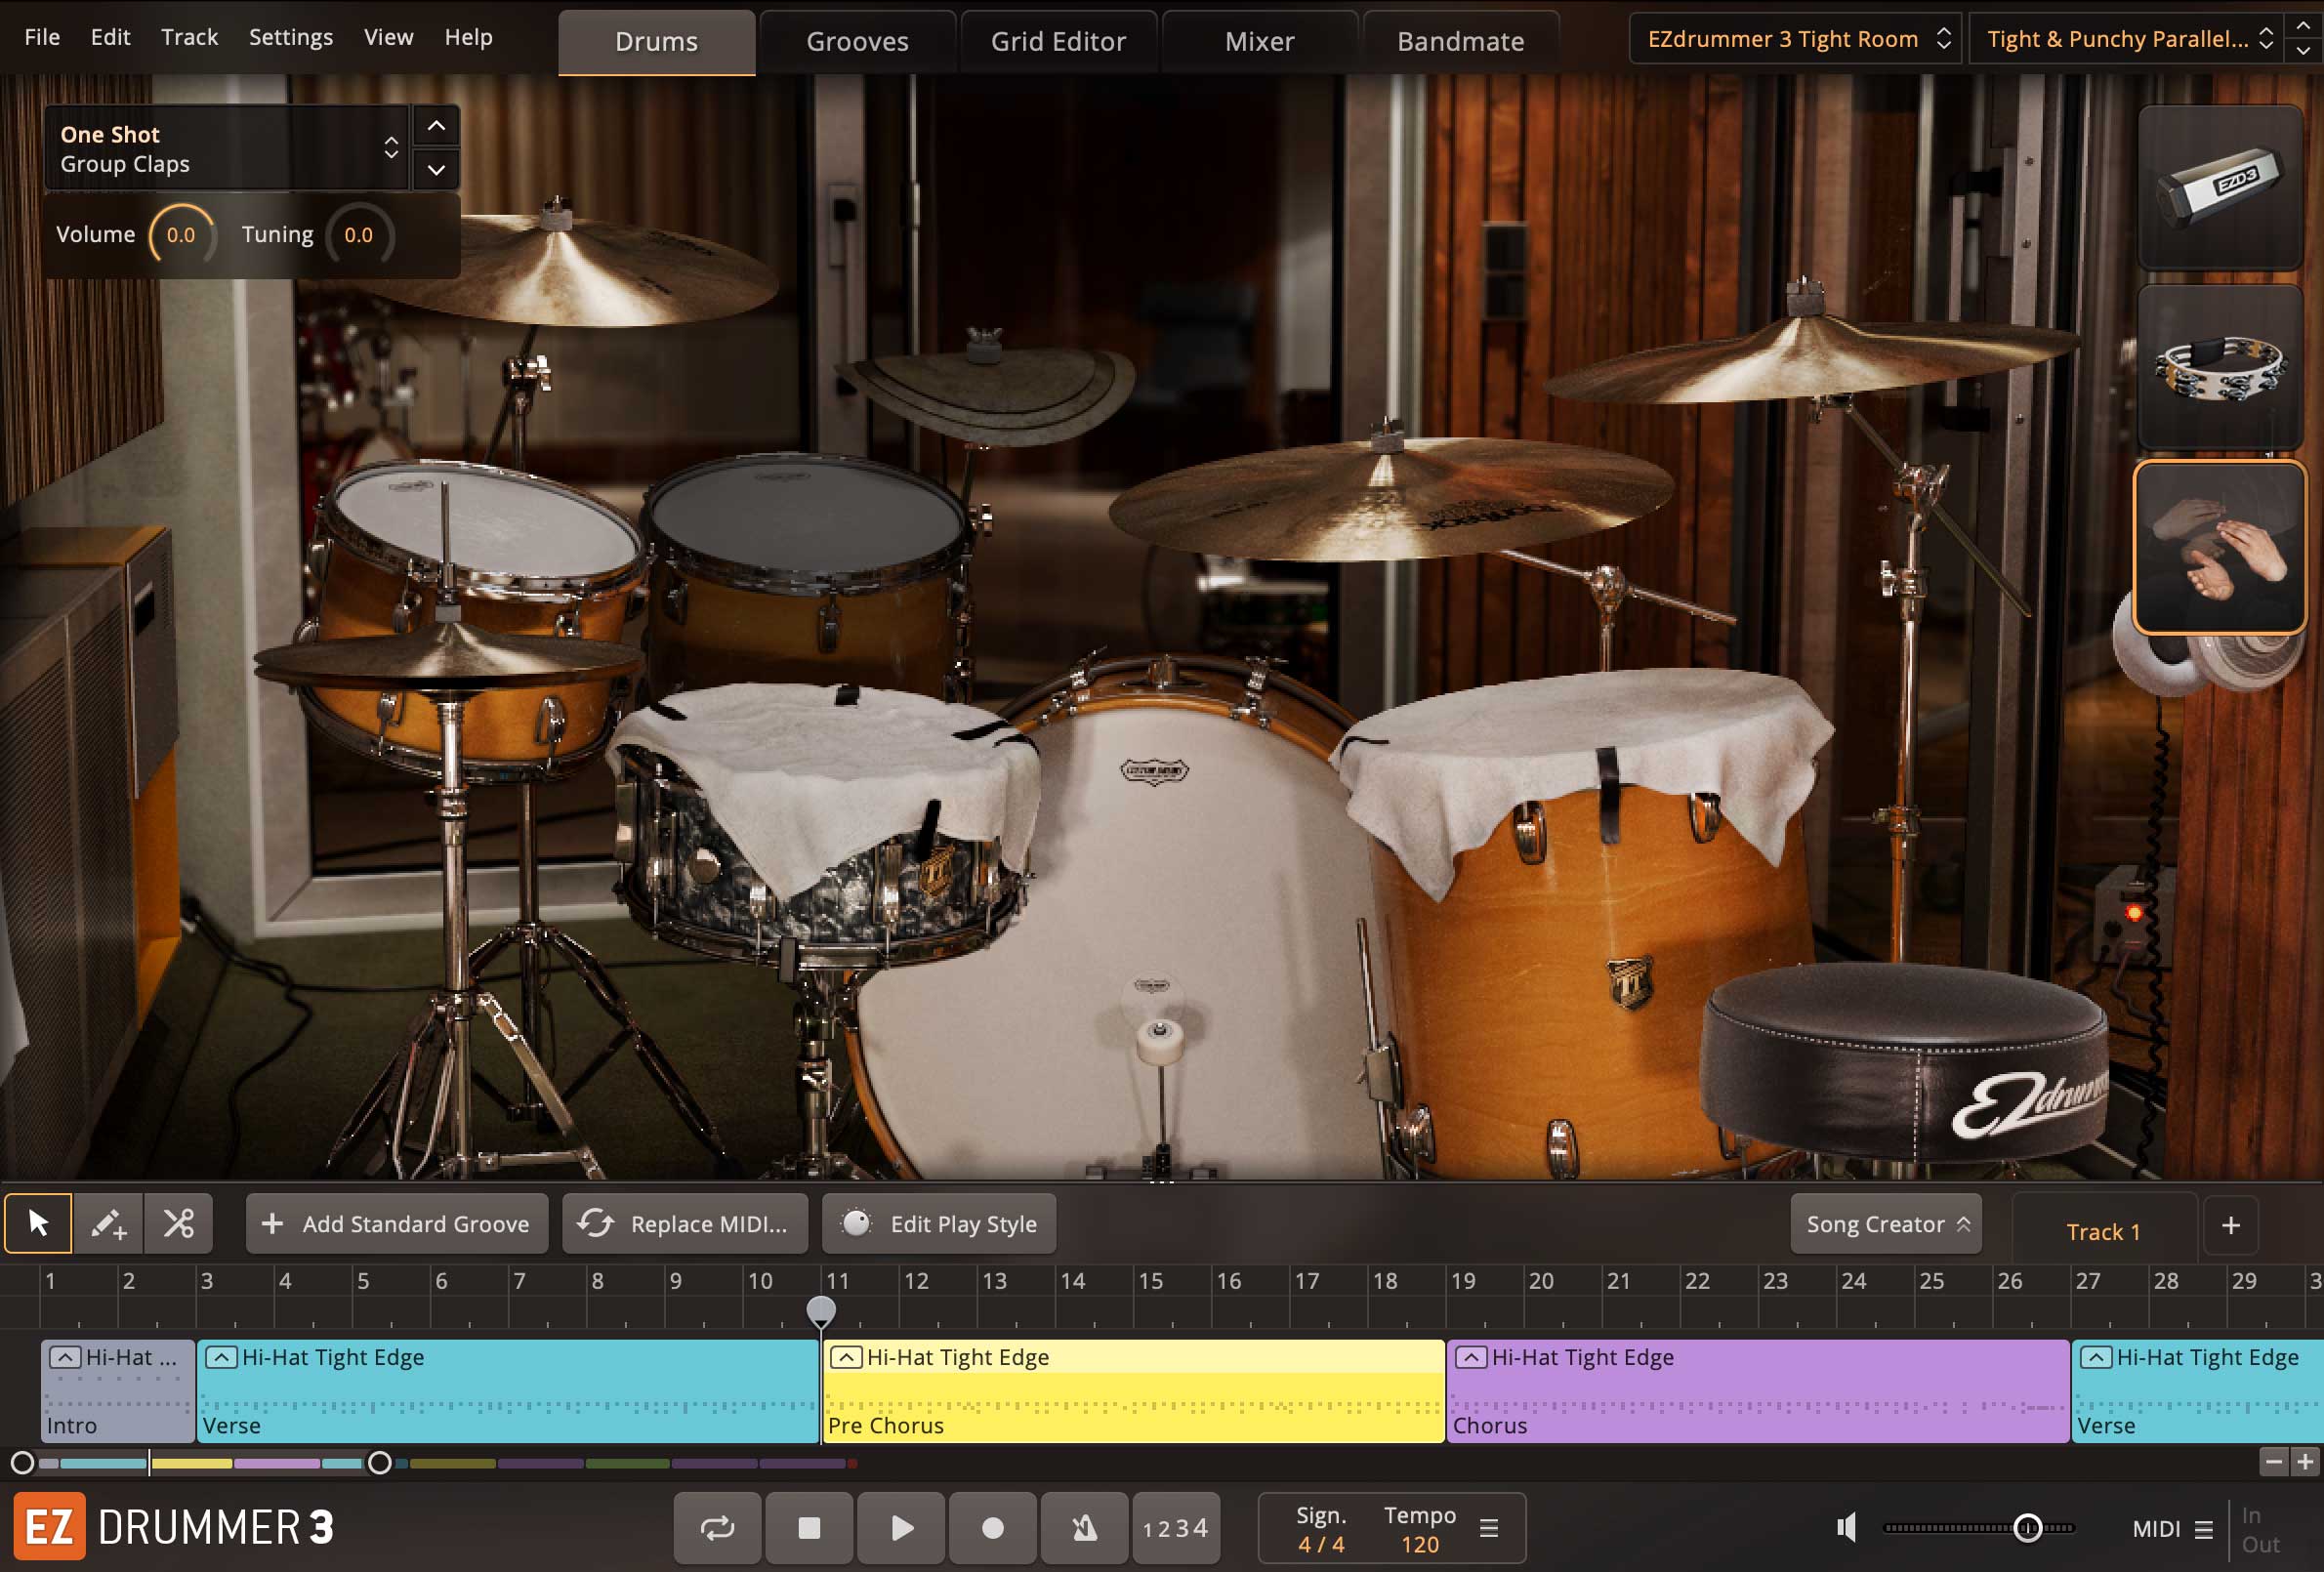The image size is (2324, 1572).
Task: Click the metronome icon
Action: [x=1084, y=1527]
